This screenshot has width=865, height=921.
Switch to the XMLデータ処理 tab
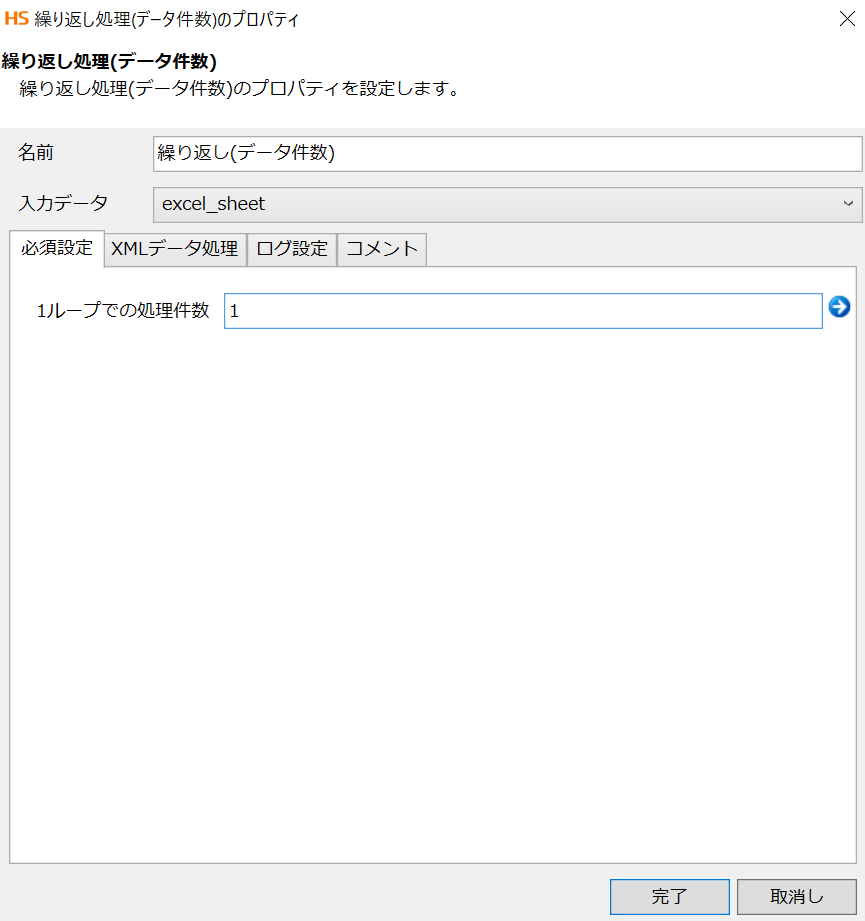point(174,249)
